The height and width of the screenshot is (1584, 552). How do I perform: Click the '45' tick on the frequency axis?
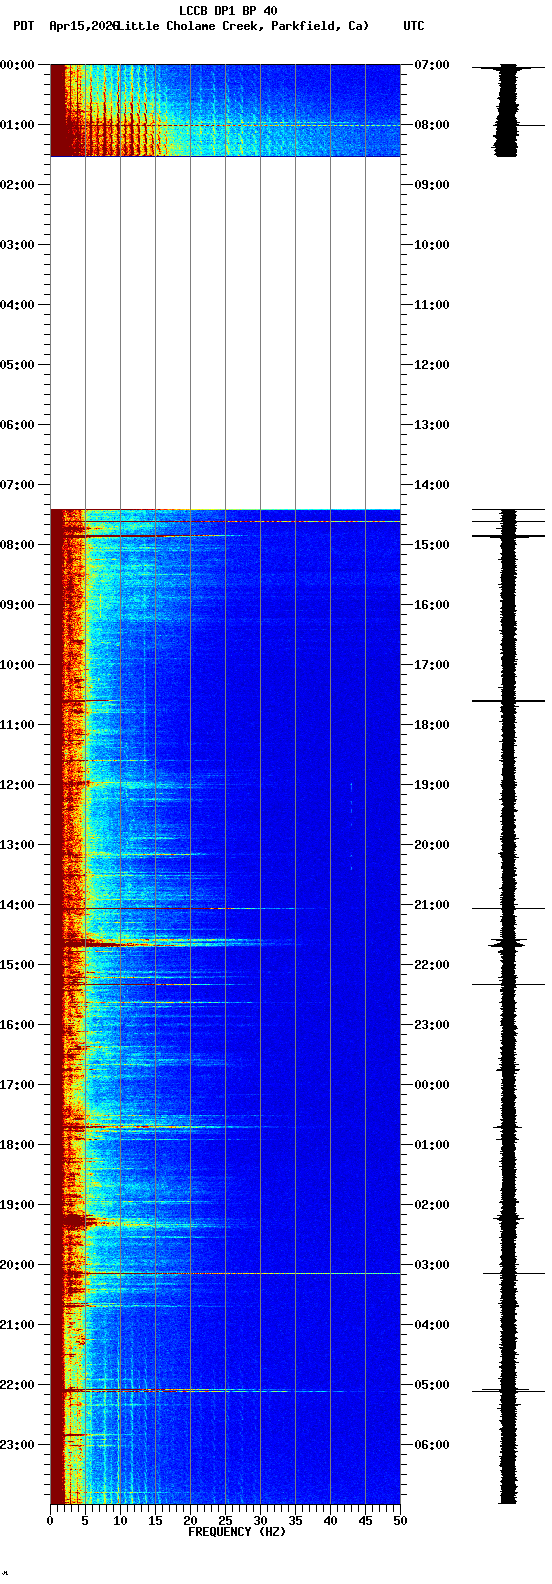coord(365,1521)
